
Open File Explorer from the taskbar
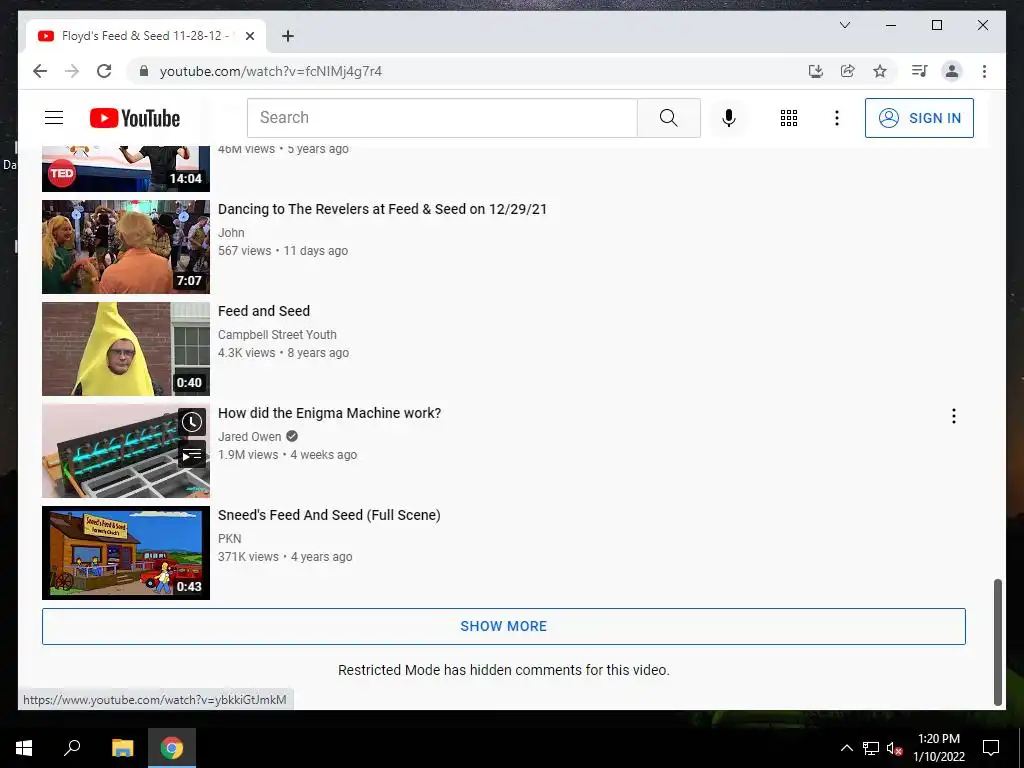(x=122, y=748)
